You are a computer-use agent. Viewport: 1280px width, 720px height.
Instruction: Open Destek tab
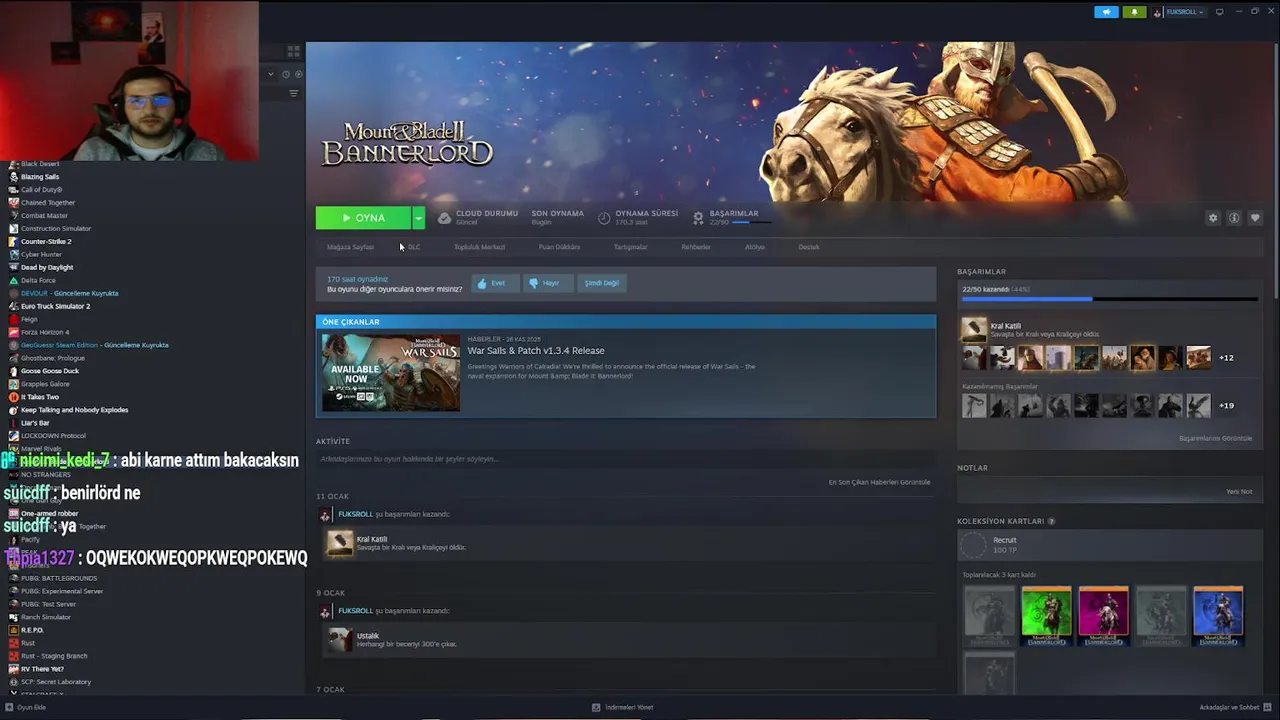808,247
